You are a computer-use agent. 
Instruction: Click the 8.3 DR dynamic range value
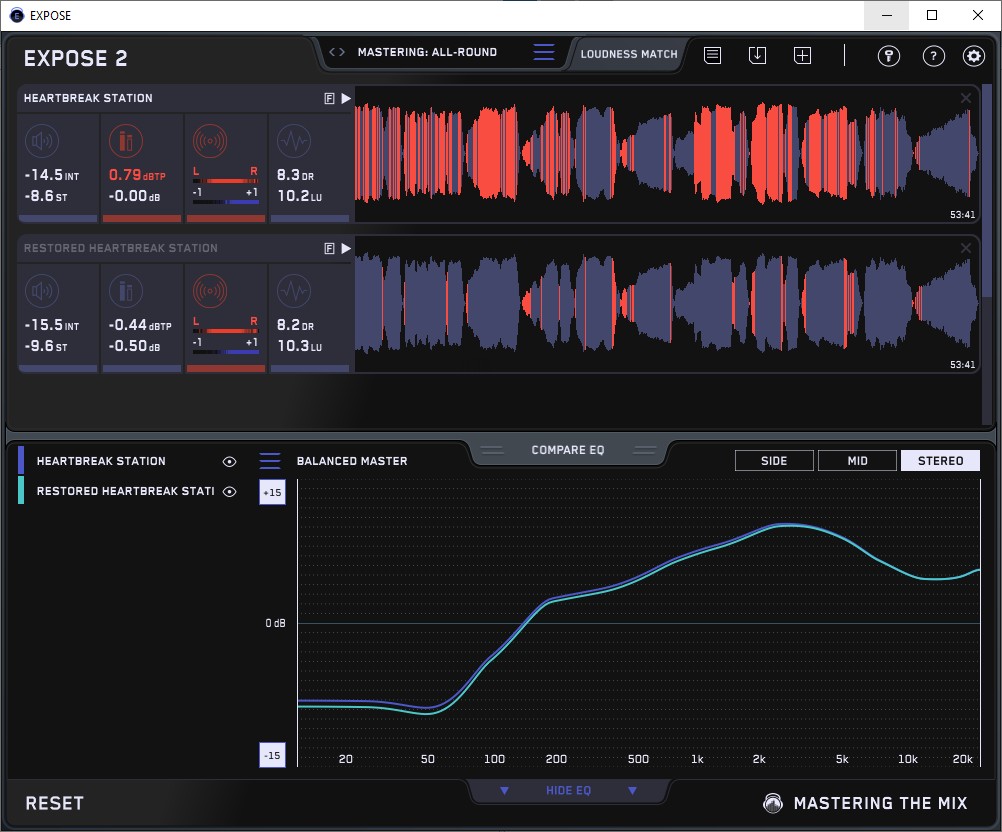295,175
